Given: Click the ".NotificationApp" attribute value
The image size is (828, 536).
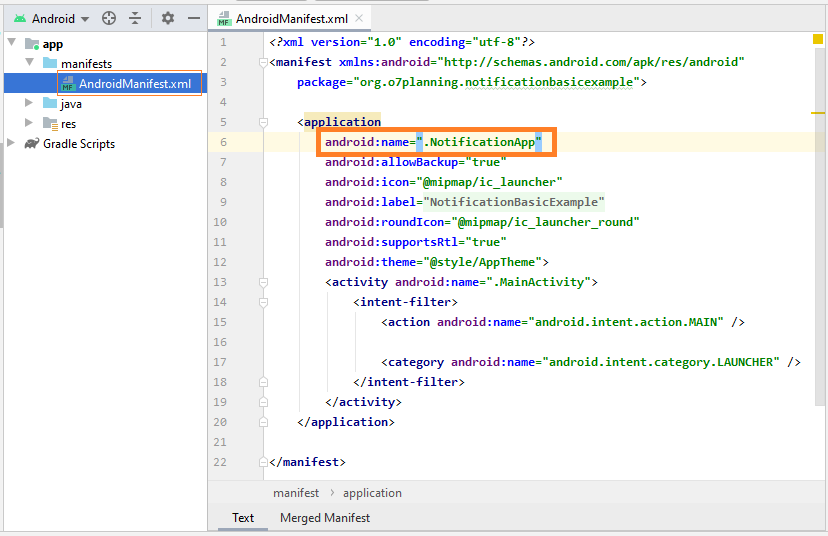Looking at the screenshot, I should (479, 142).
